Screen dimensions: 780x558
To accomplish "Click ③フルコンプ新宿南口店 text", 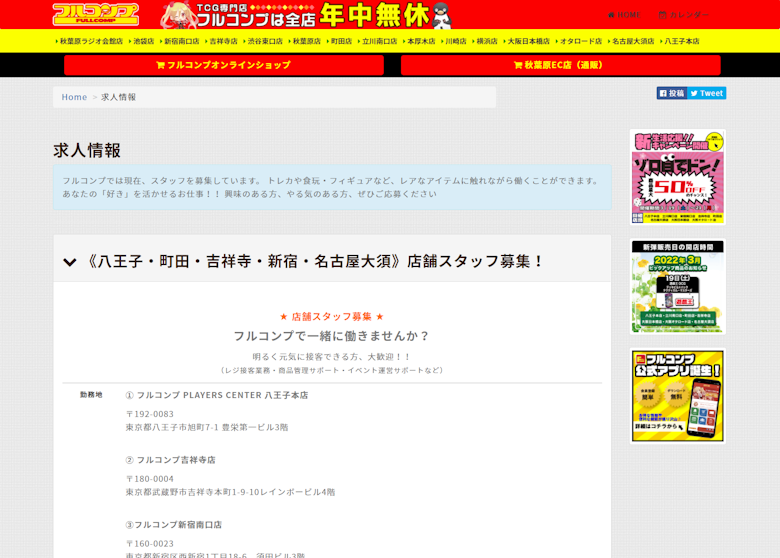I will tap(174, 525).
